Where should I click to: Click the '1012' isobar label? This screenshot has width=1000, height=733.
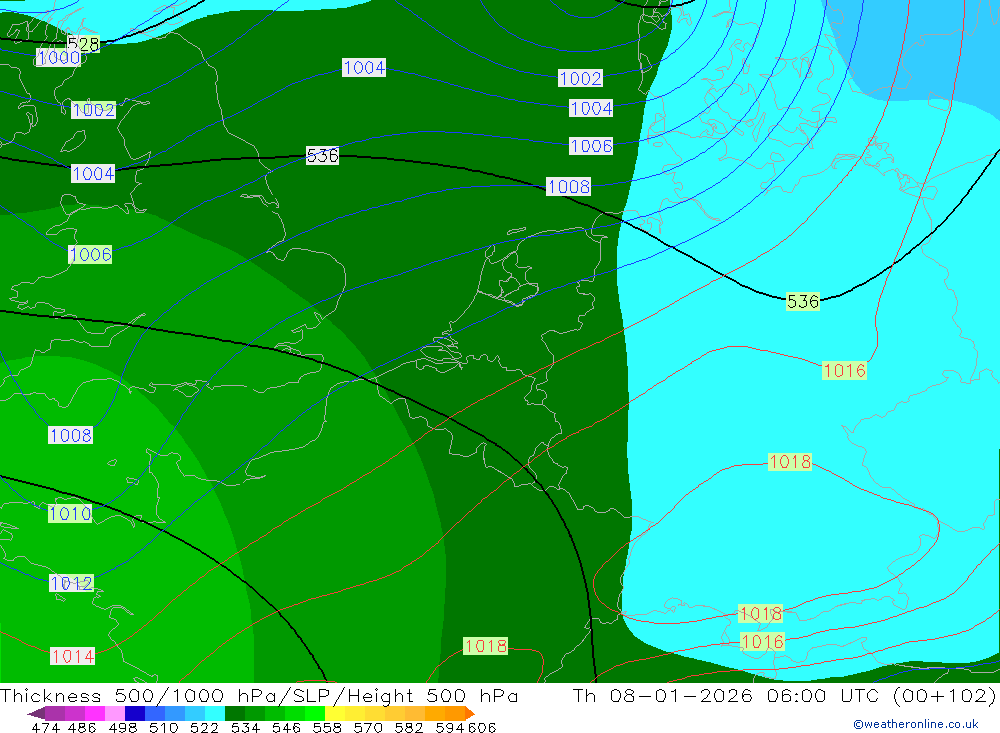click(71, 583)
